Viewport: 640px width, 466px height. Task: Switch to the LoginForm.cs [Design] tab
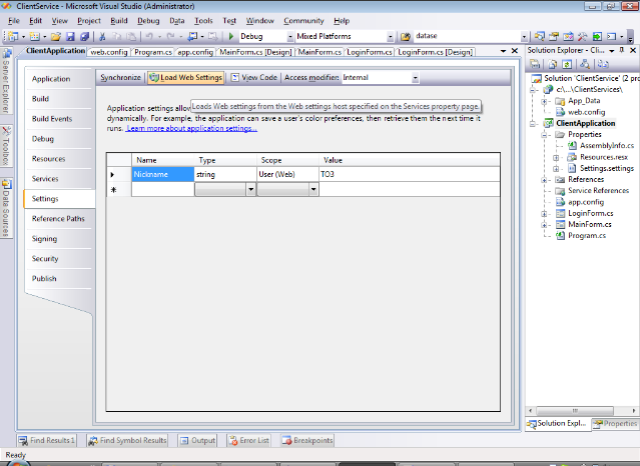coord(435,52)
